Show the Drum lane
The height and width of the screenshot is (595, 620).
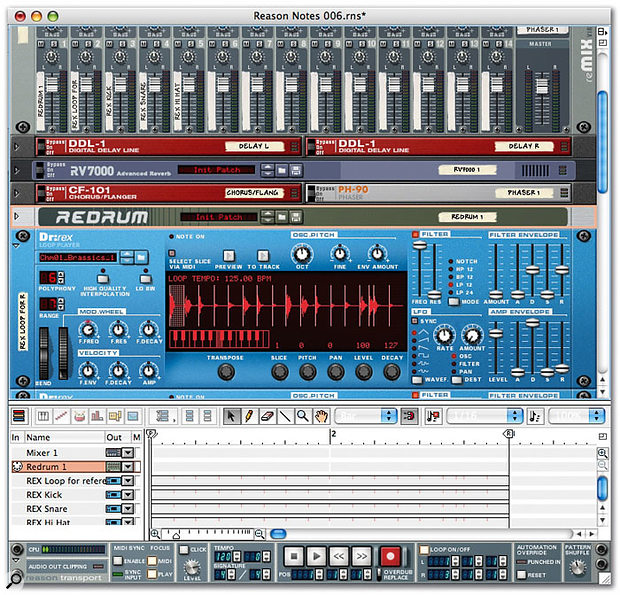click(x=79, y=416)
